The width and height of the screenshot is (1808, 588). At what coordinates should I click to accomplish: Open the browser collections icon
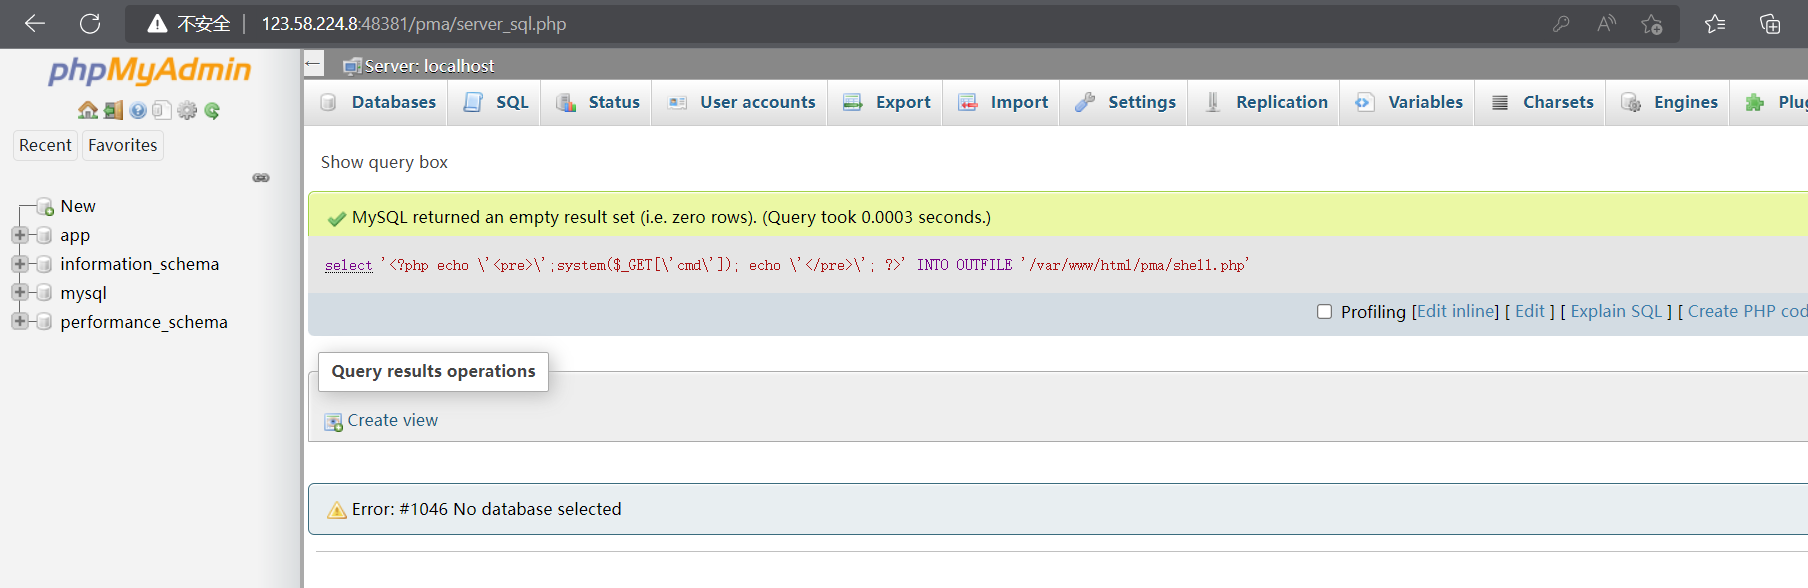point(1770,23)
